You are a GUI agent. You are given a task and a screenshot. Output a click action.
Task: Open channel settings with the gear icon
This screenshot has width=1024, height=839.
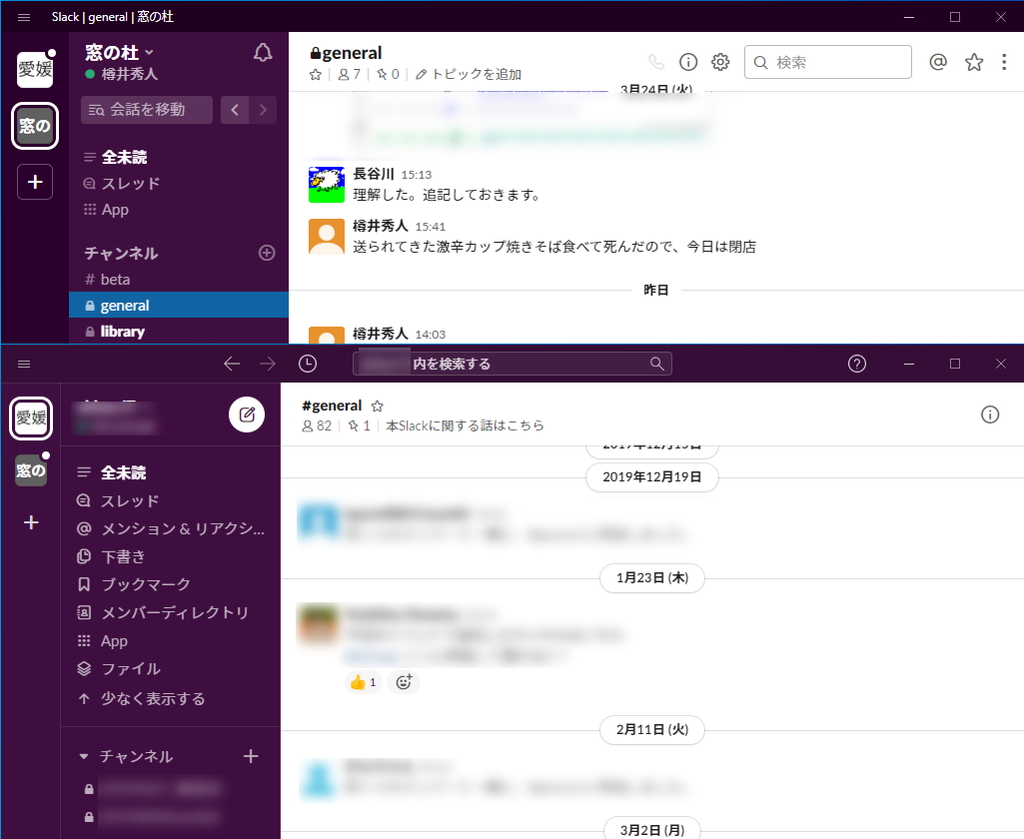(720, 62)
